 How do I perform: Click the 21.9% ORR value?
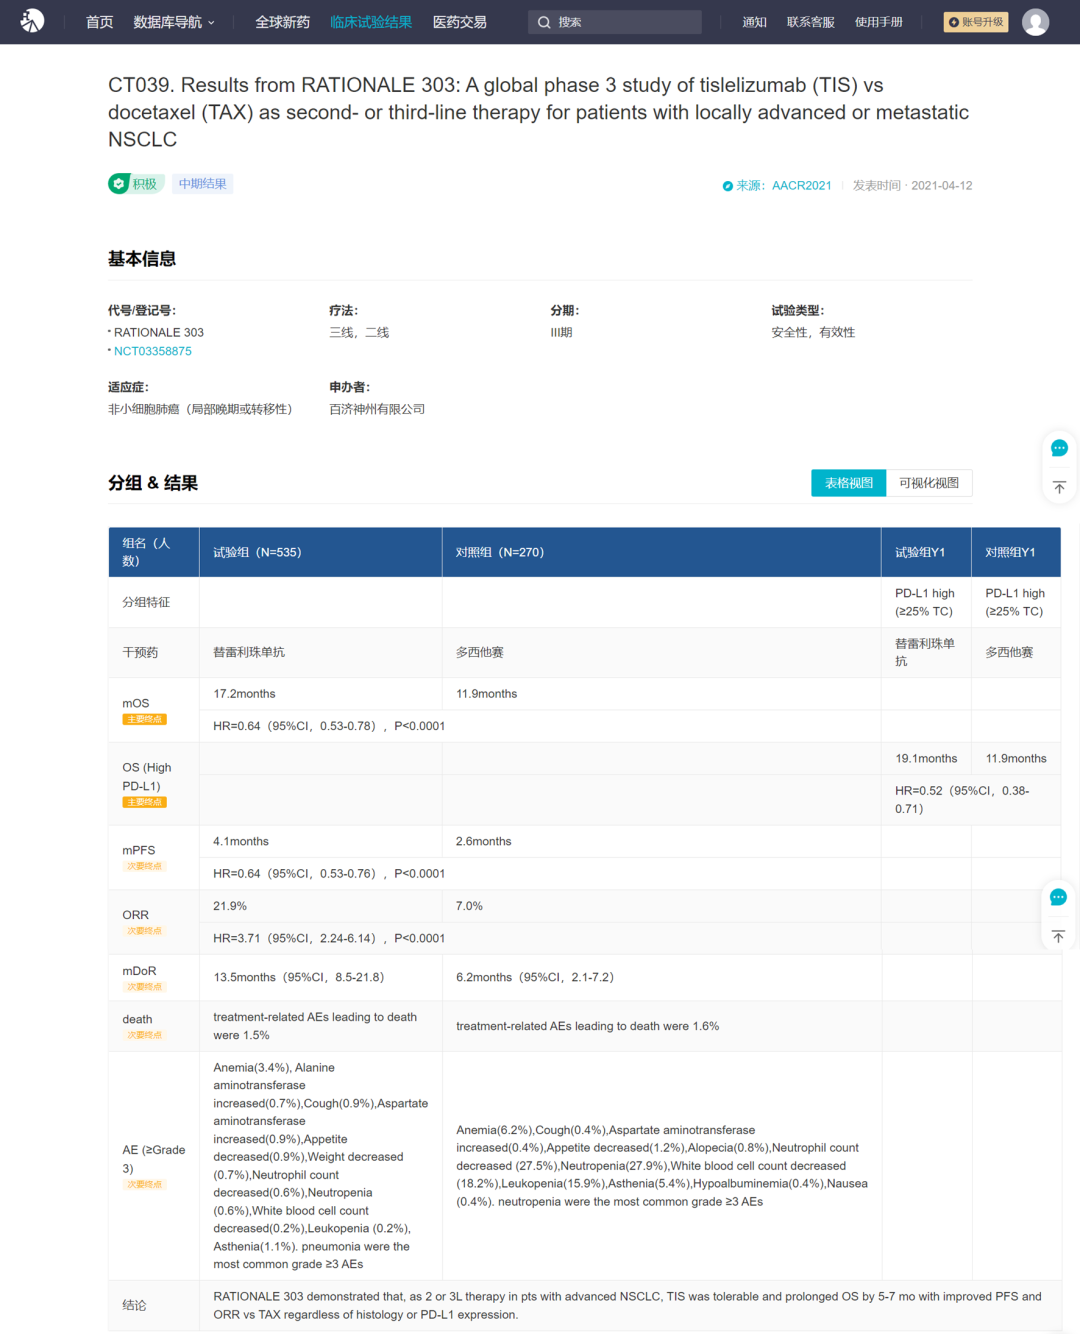point(230,906)
